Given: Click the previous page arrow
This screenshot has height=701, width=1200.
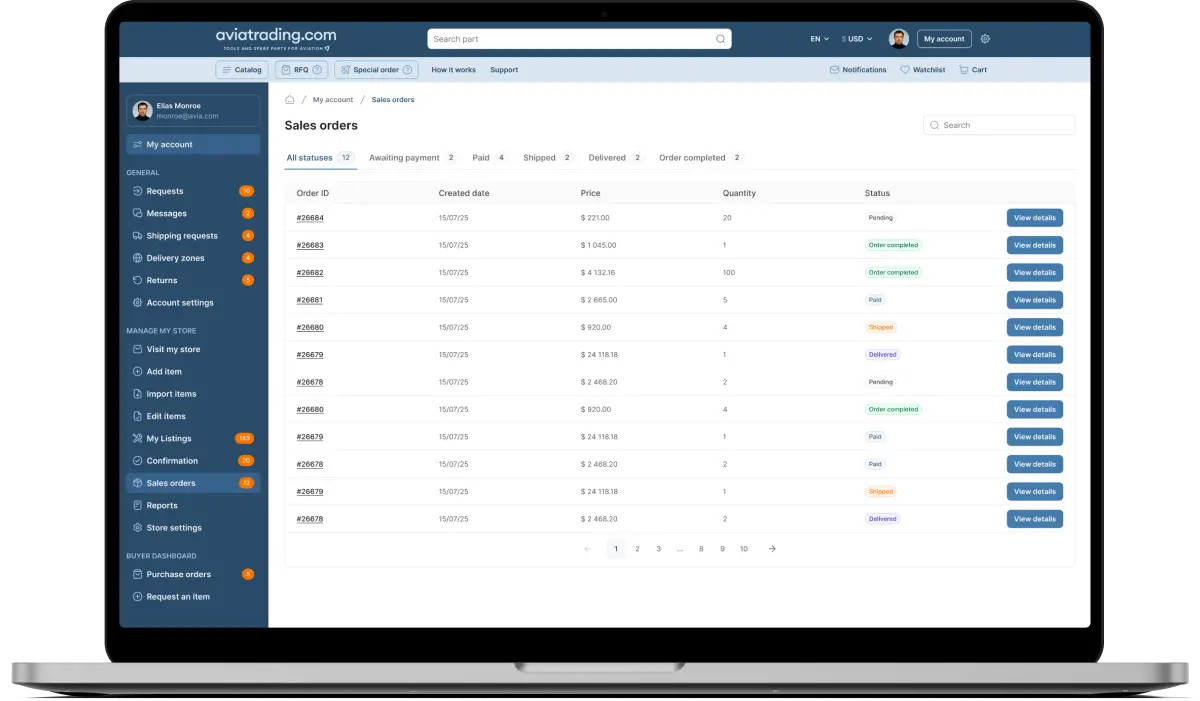Looking at the screenshot, I should pyautogui.click(x=587, y=549).
